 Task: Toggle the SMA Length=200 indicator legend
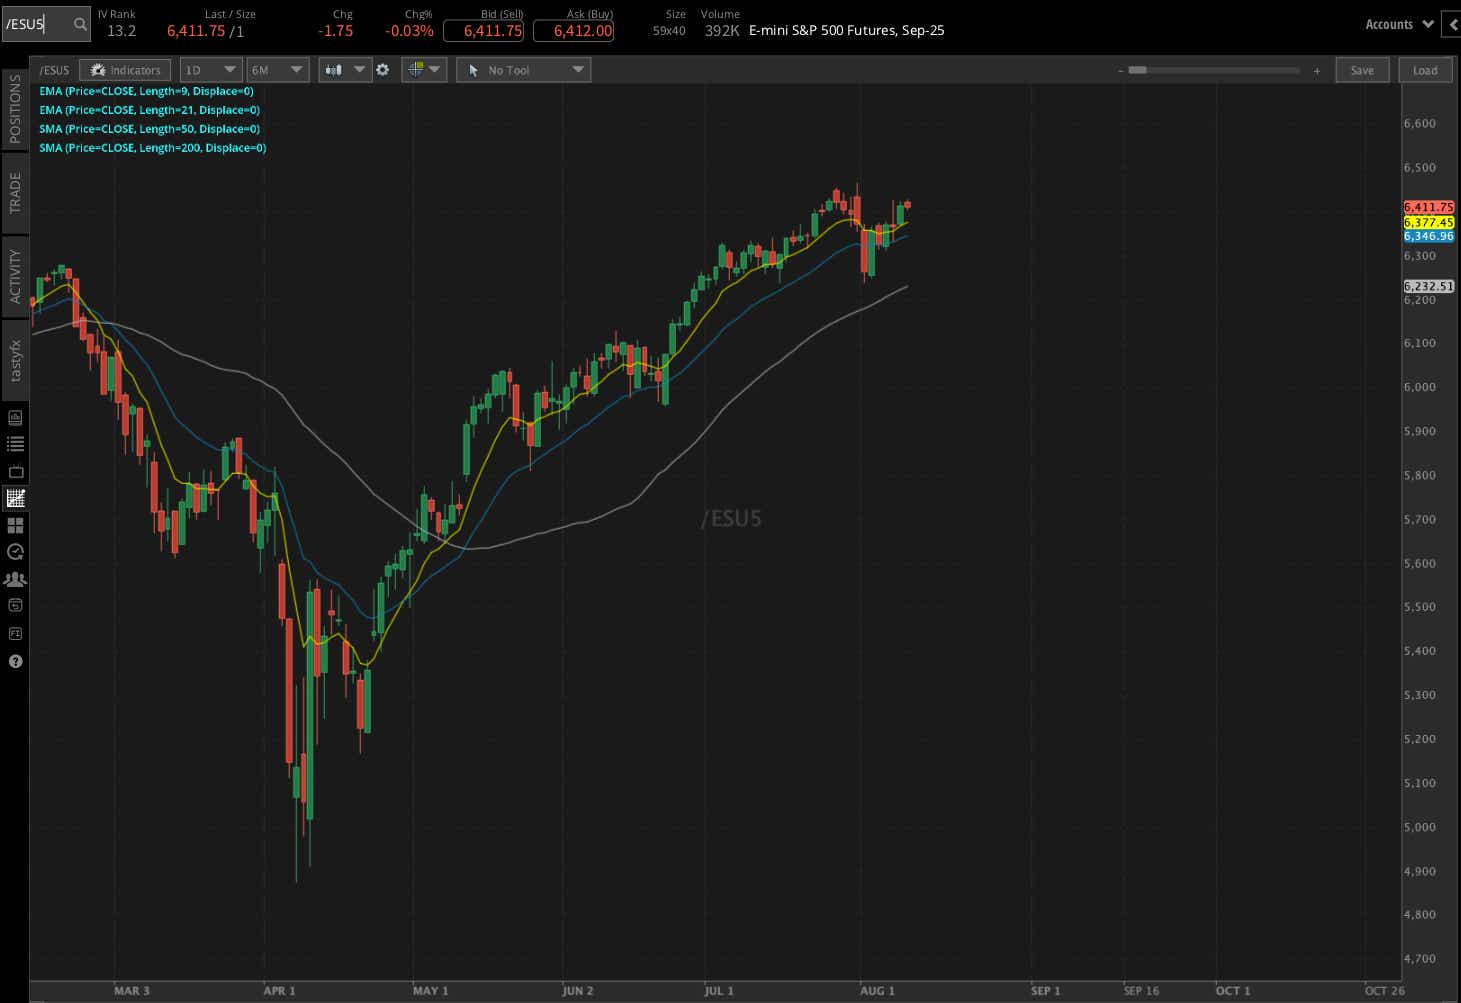[x=152, y=147]
